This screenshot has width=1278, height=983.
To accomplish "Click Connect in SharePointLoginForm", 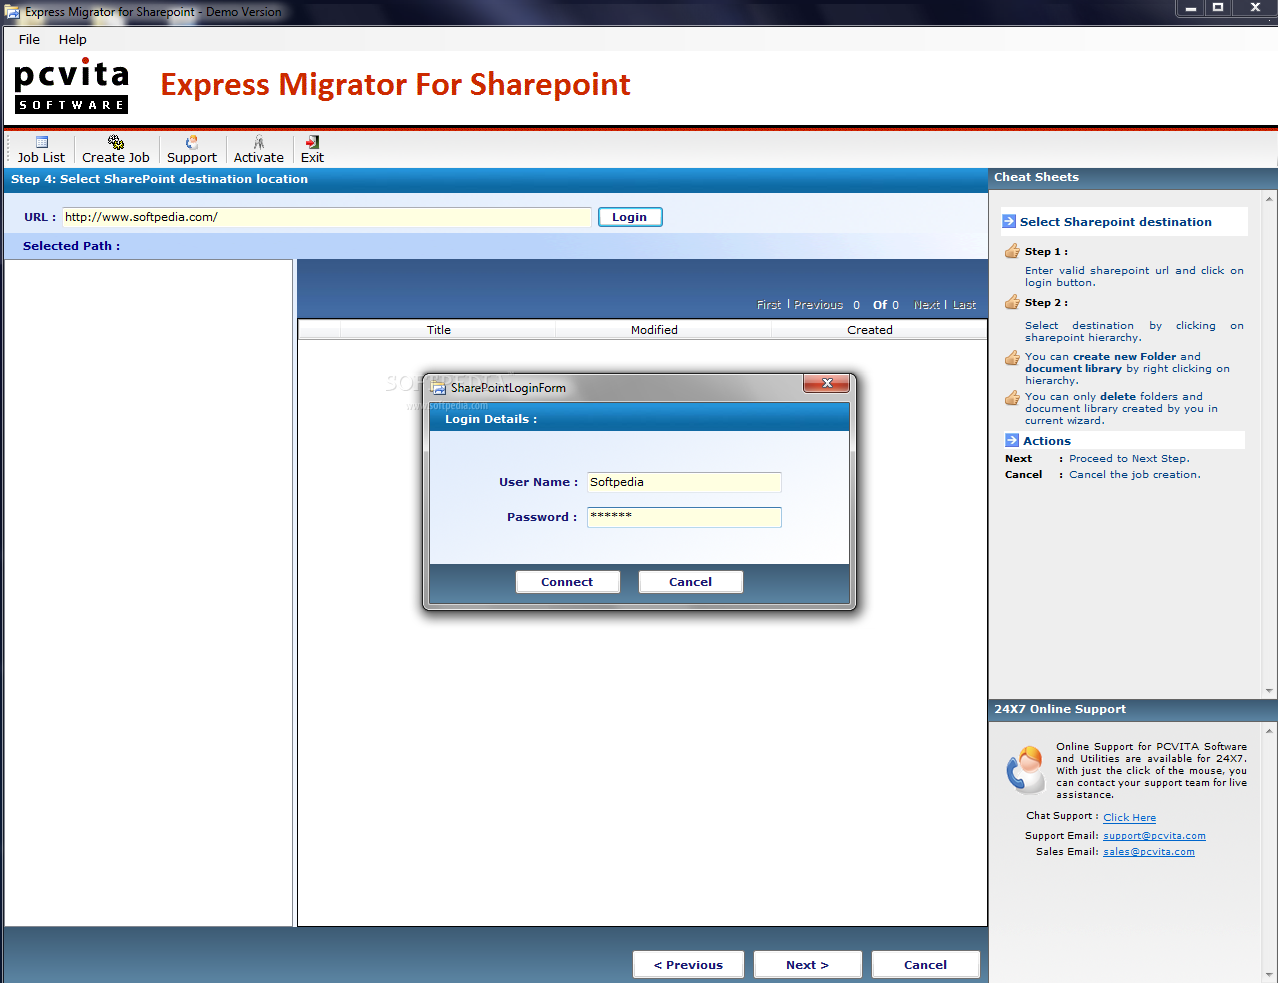I will 567,582.
